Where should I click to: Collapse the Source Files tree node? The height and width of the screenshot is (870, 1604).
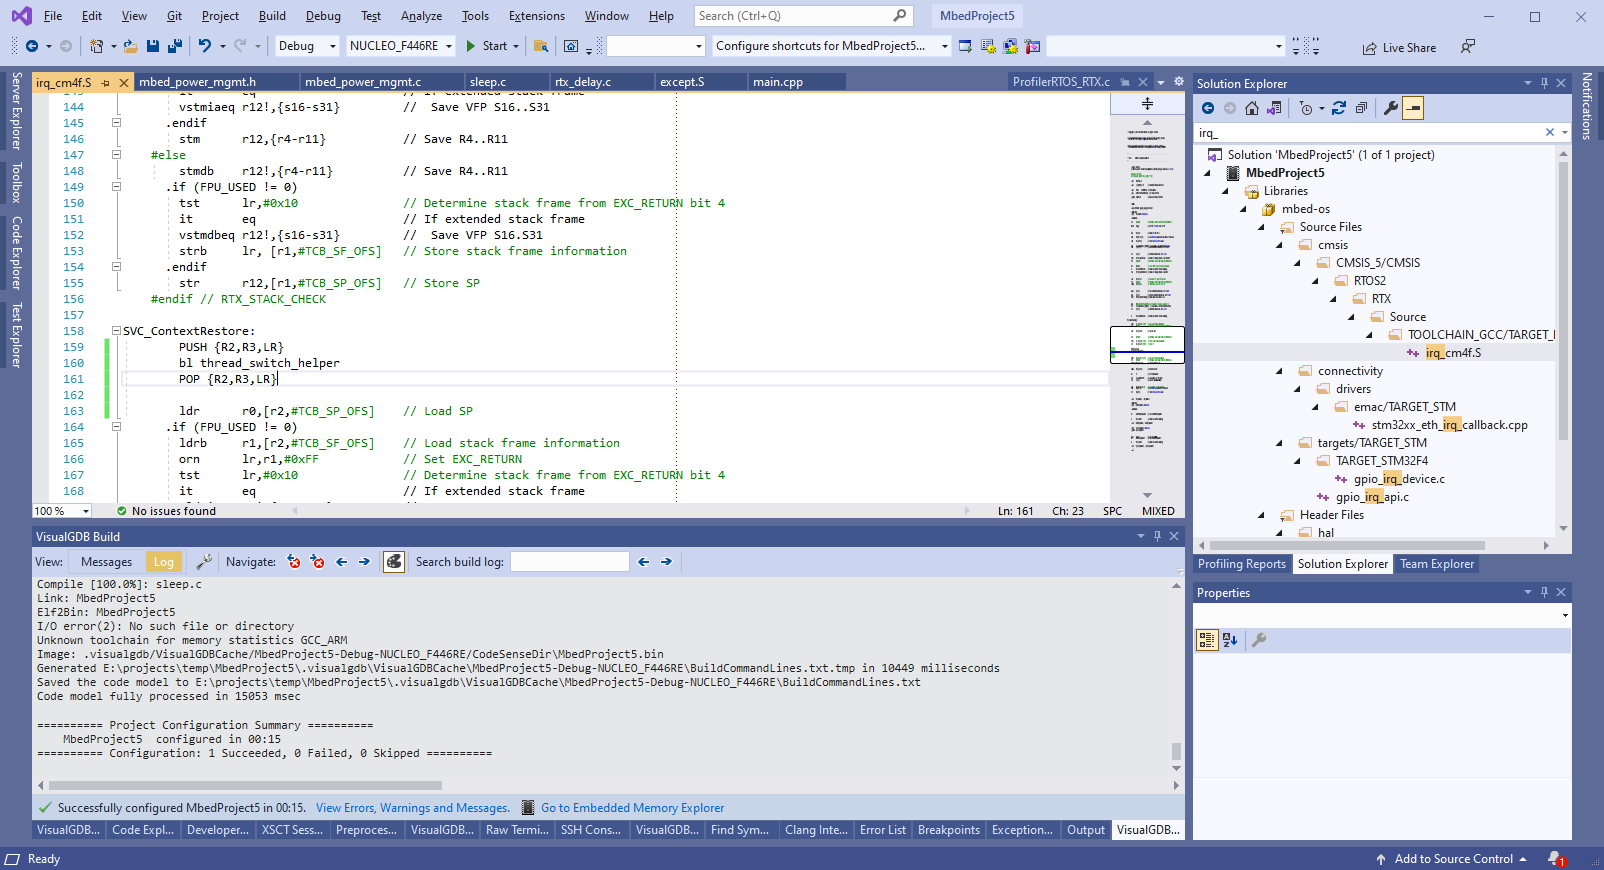1261,227
